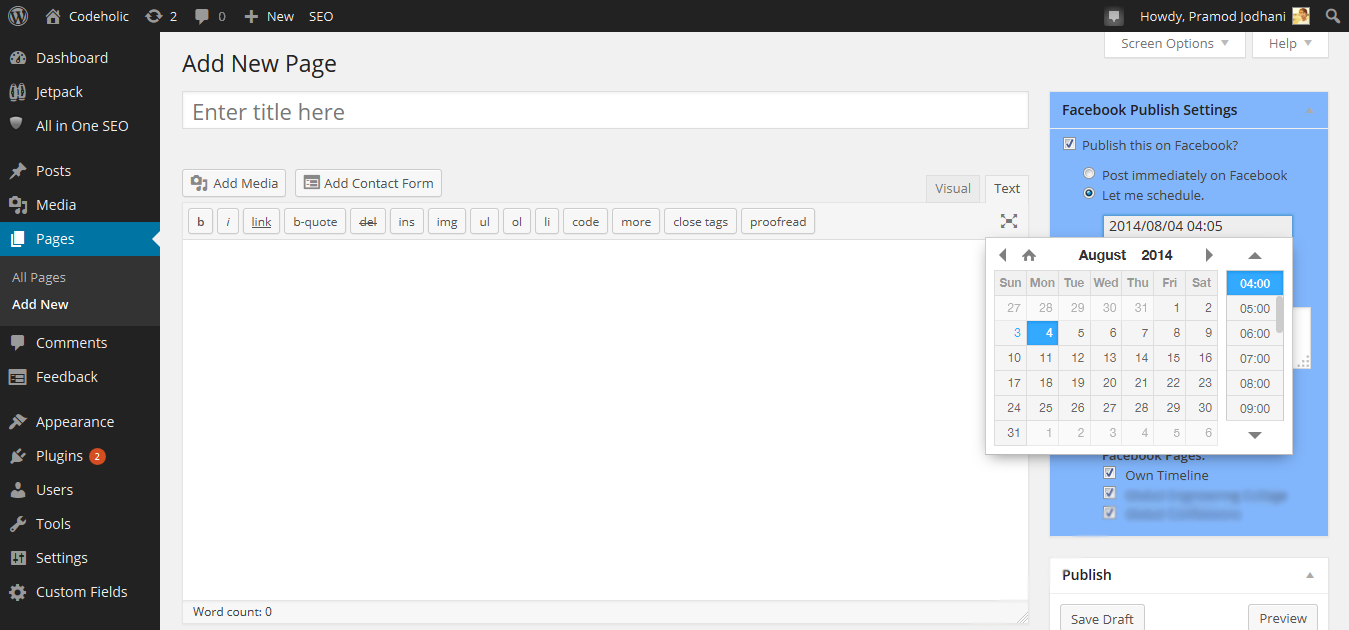Open the Posts pushpin icon
The image size is (1349, 630).
[17, 171]
